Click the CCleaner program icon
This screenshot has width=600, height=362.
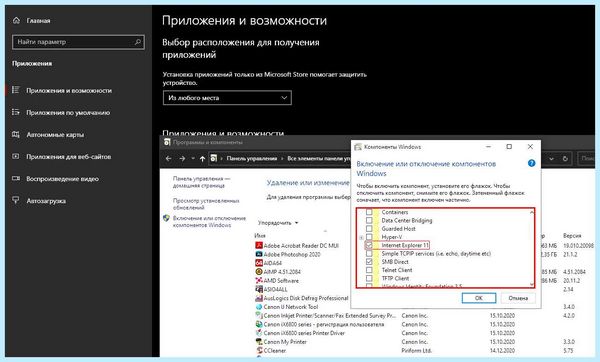pyautogui.click(x=259, y=351)
